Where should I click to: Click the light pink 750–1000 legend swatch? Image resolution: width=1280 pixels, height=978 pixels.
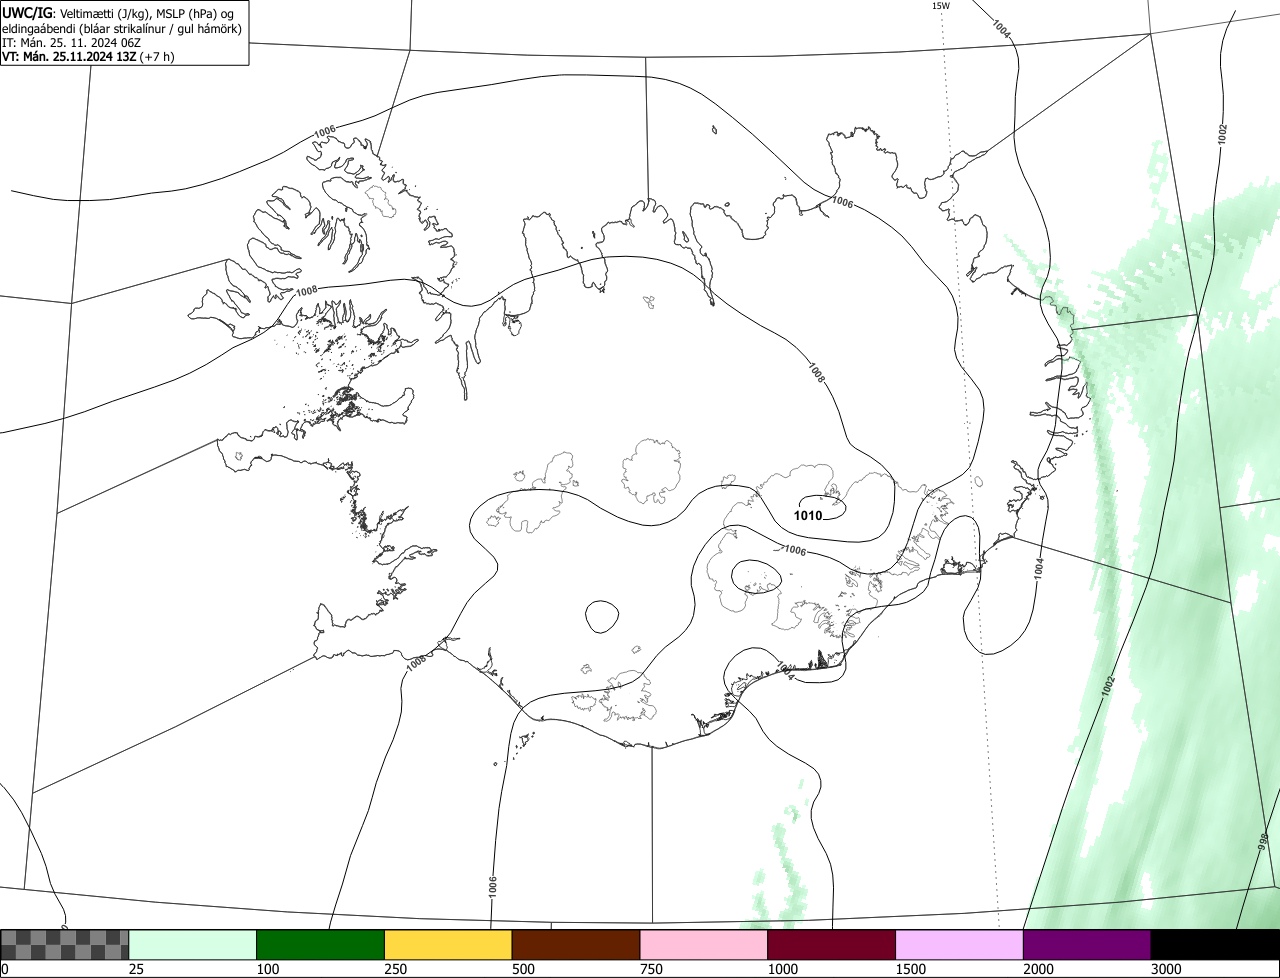point(704,944)
